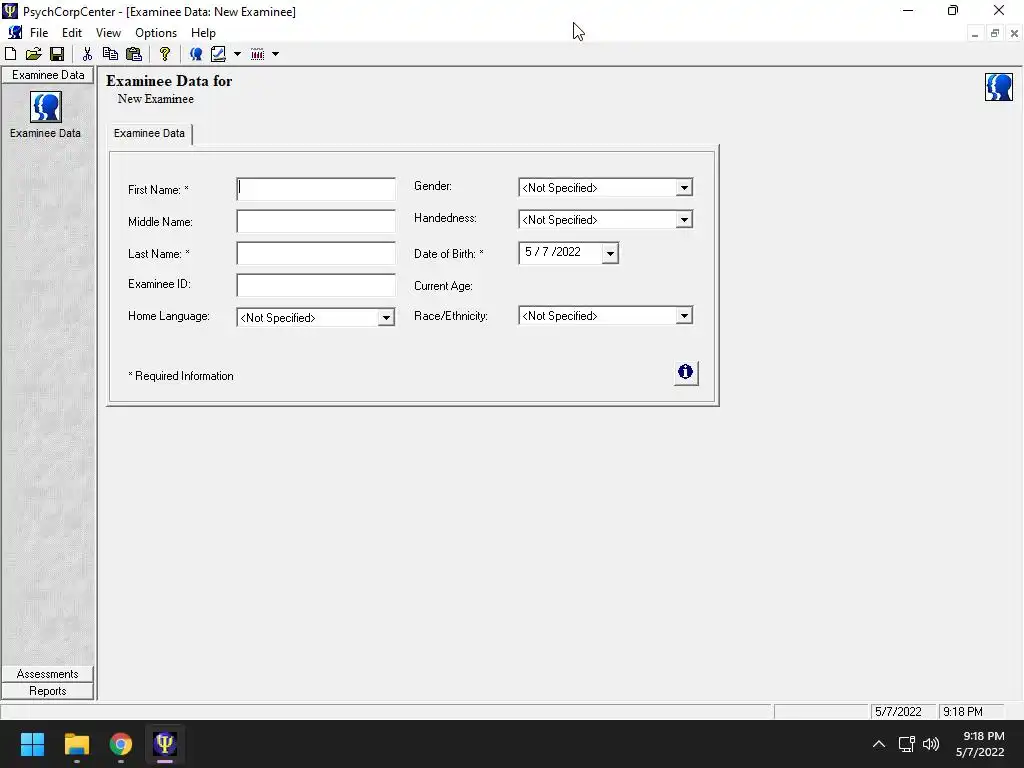Open File Explorer from taskbar

[76, 744]
